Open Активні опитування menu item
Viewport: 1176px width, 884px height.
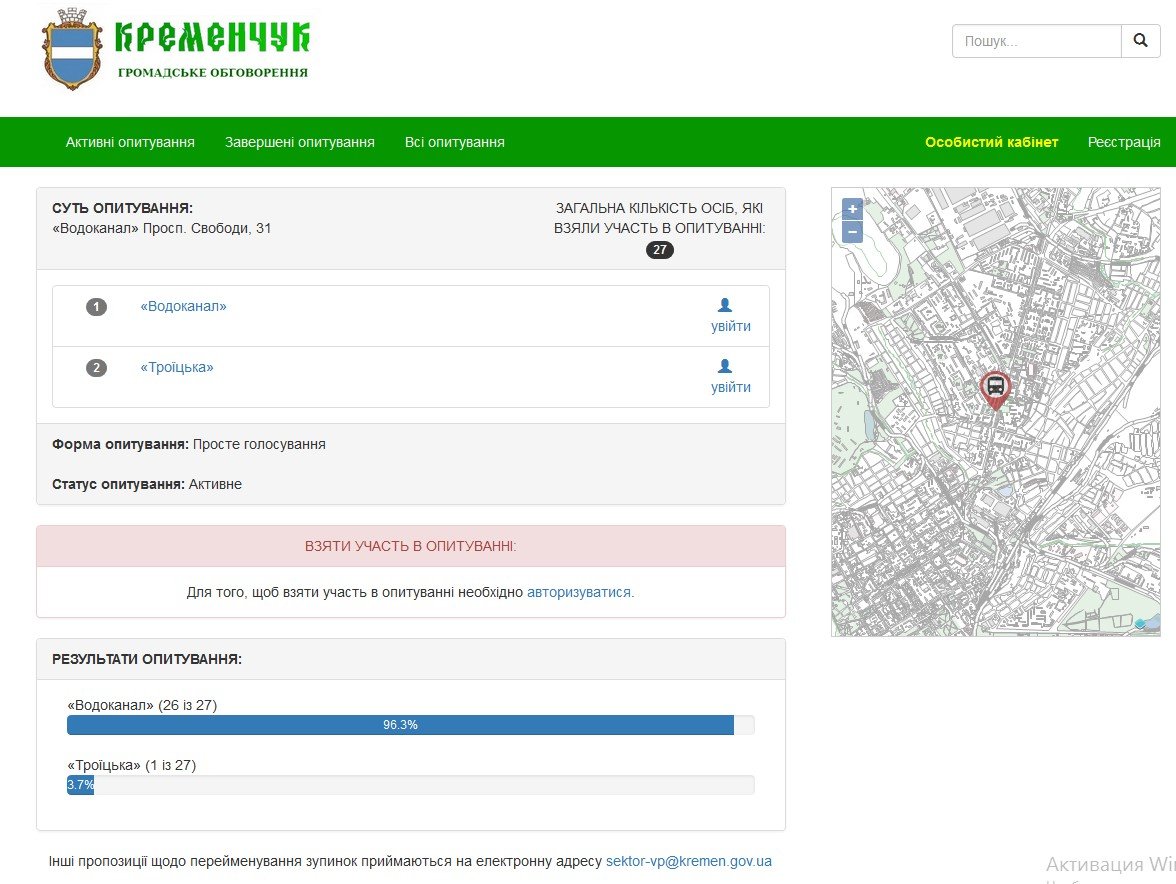pyautogui.click(x=130, y=142)
